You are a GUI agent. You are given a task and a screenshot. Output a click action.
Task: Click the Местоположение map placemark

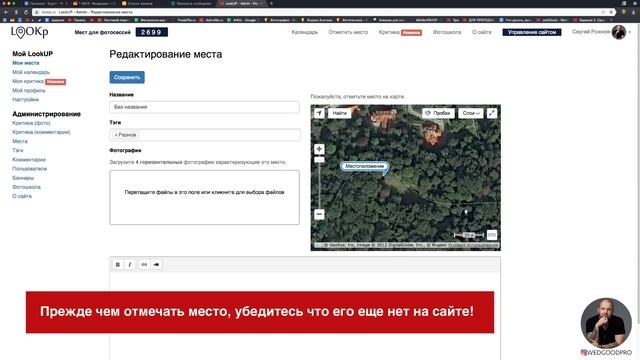point(364,166)
